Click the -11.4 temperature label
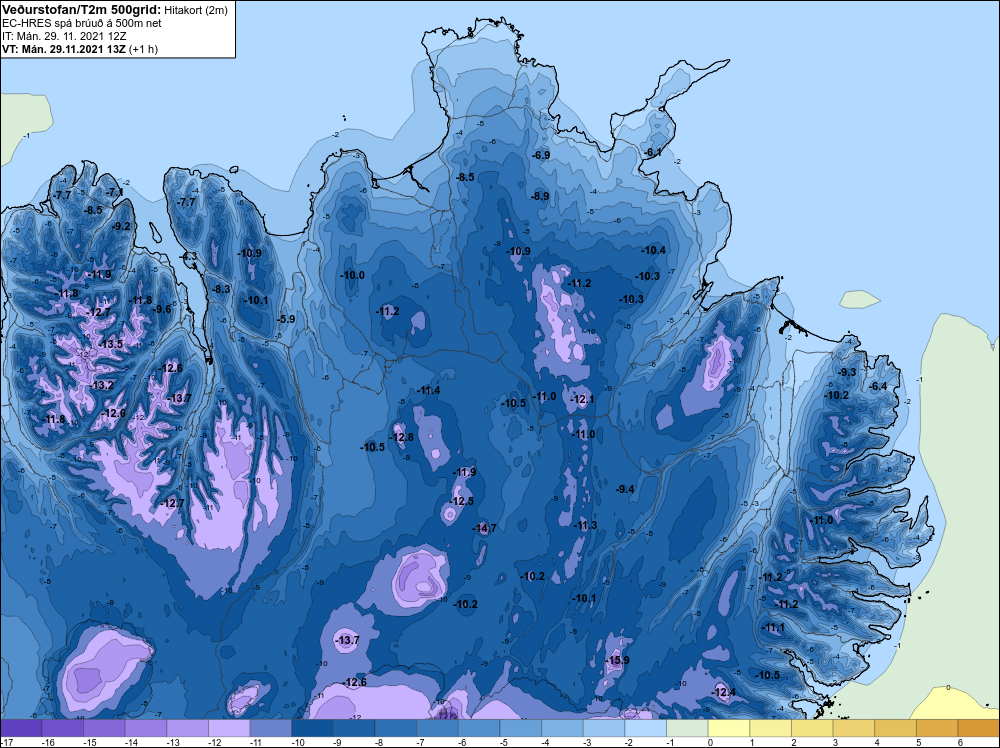 pos(428,391)
